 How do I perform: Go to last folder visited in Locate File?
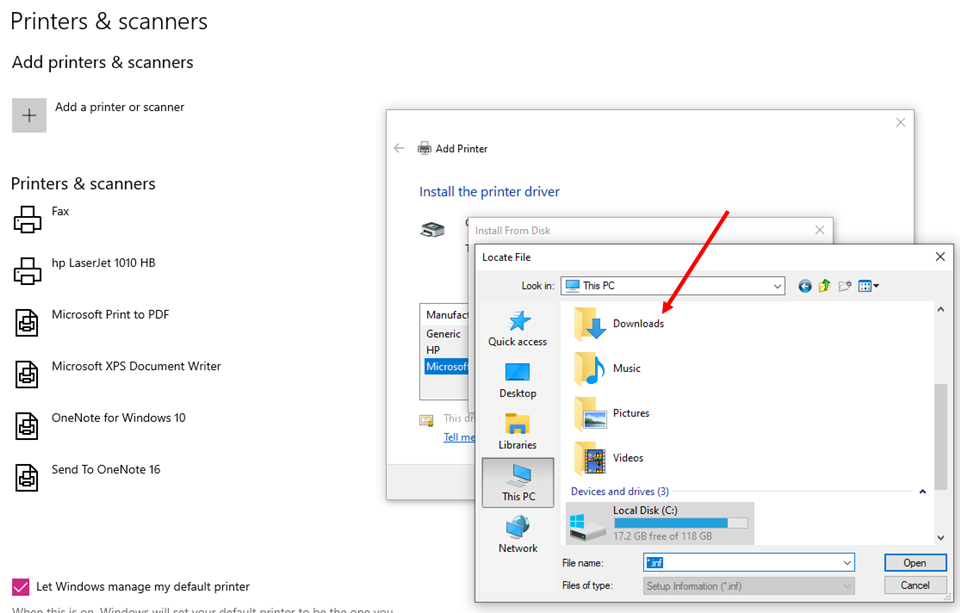pyautogui.click(x=804, y=286)
